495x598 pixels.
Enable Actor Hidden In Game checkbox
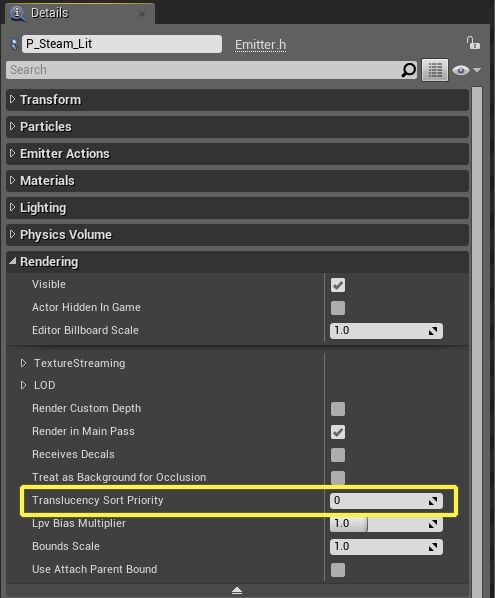(338, 308)
